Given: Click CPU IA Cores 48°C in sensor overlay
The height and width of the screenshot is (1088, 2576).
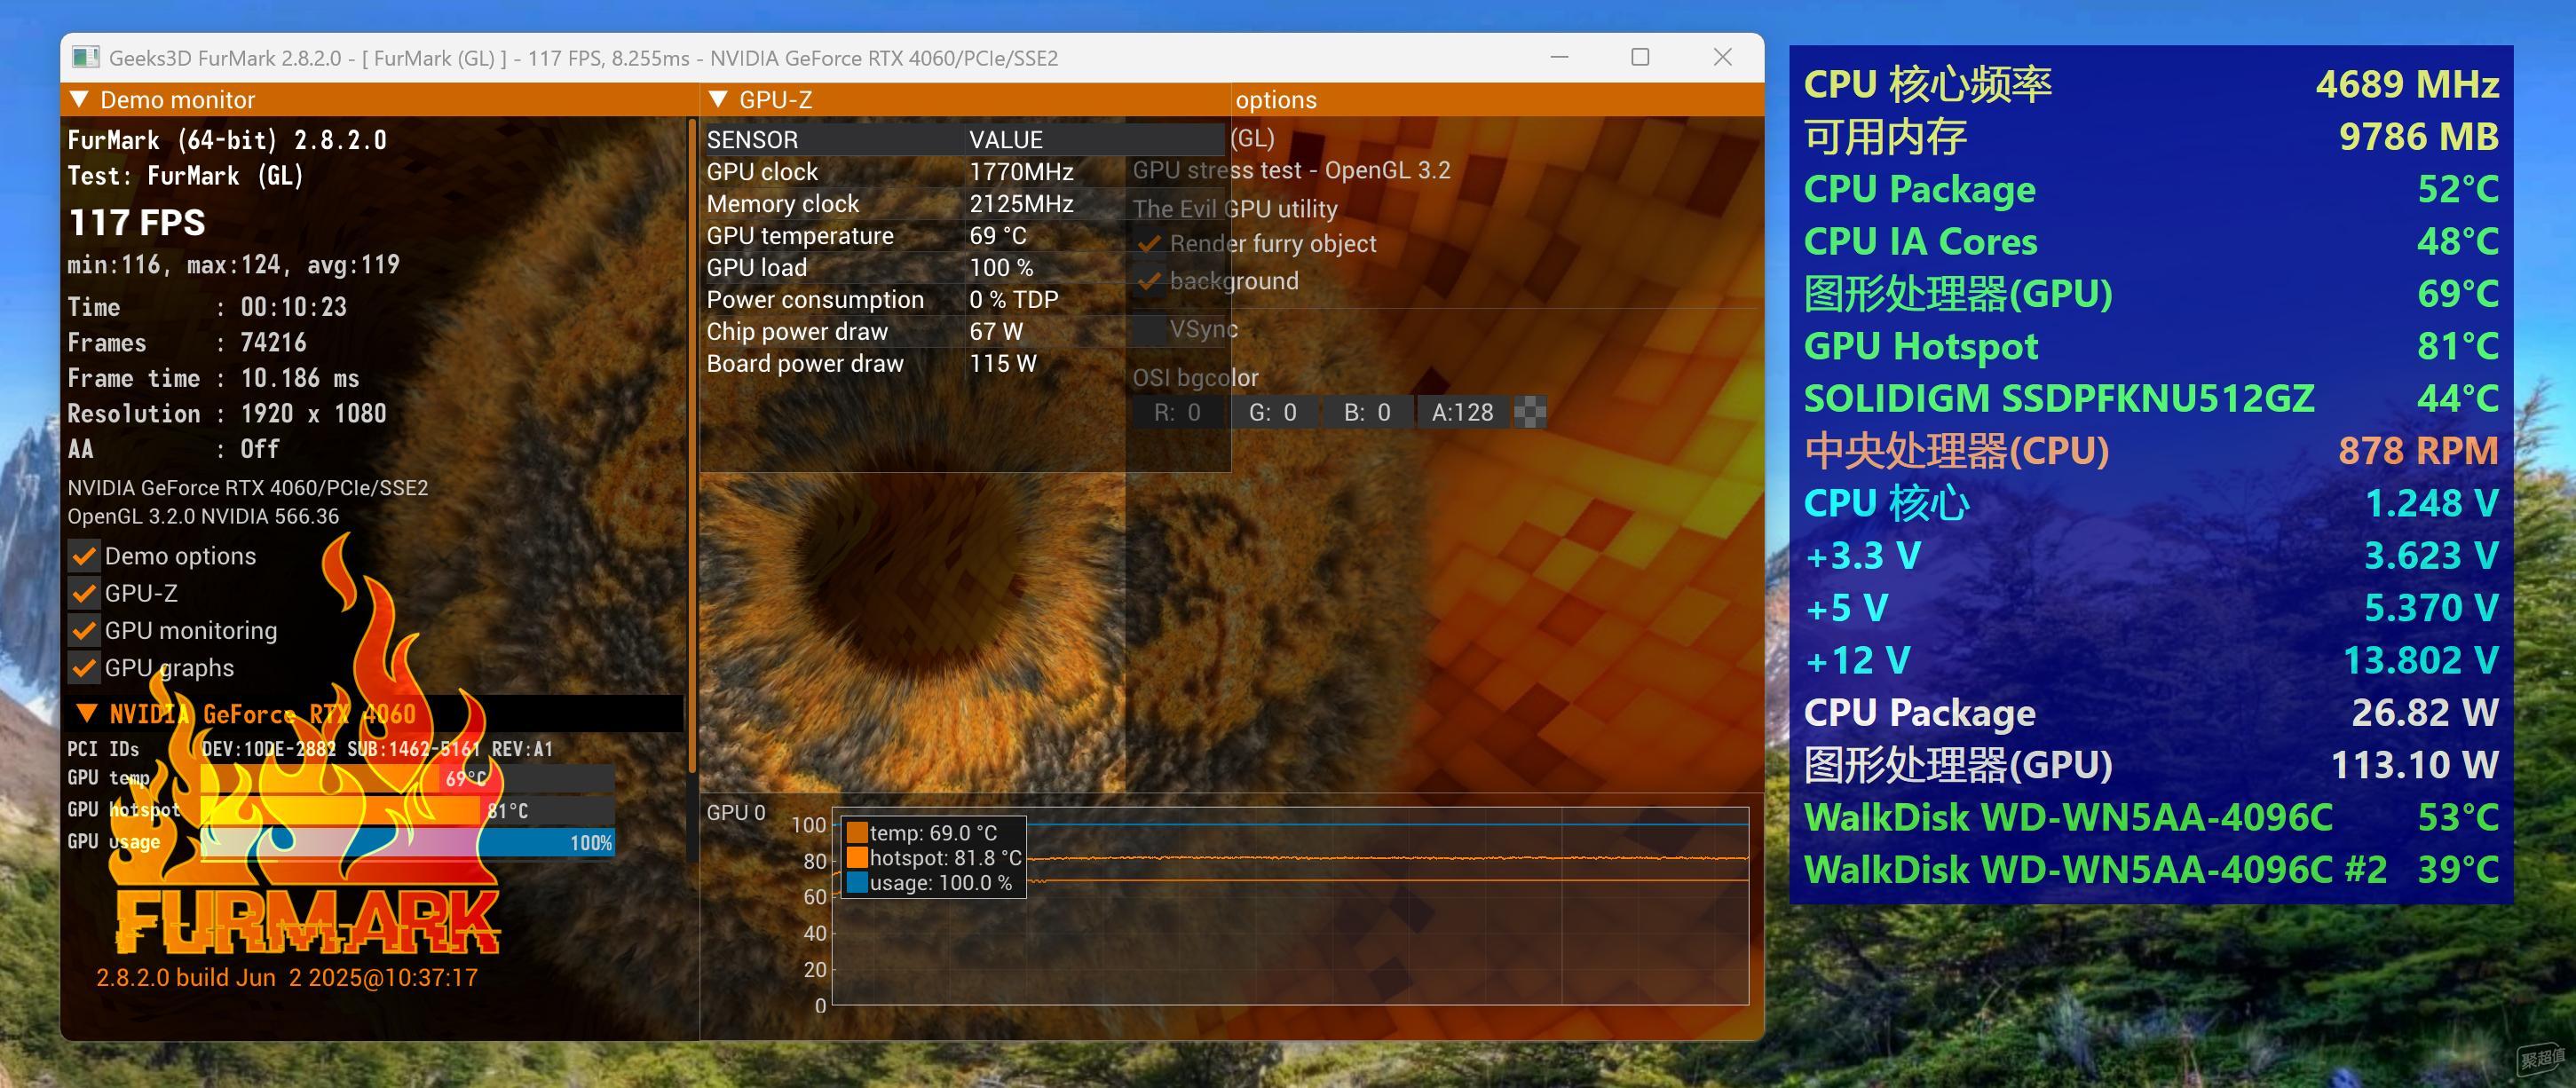Looking at the screenshot, I should click(x=2151, y=241).
